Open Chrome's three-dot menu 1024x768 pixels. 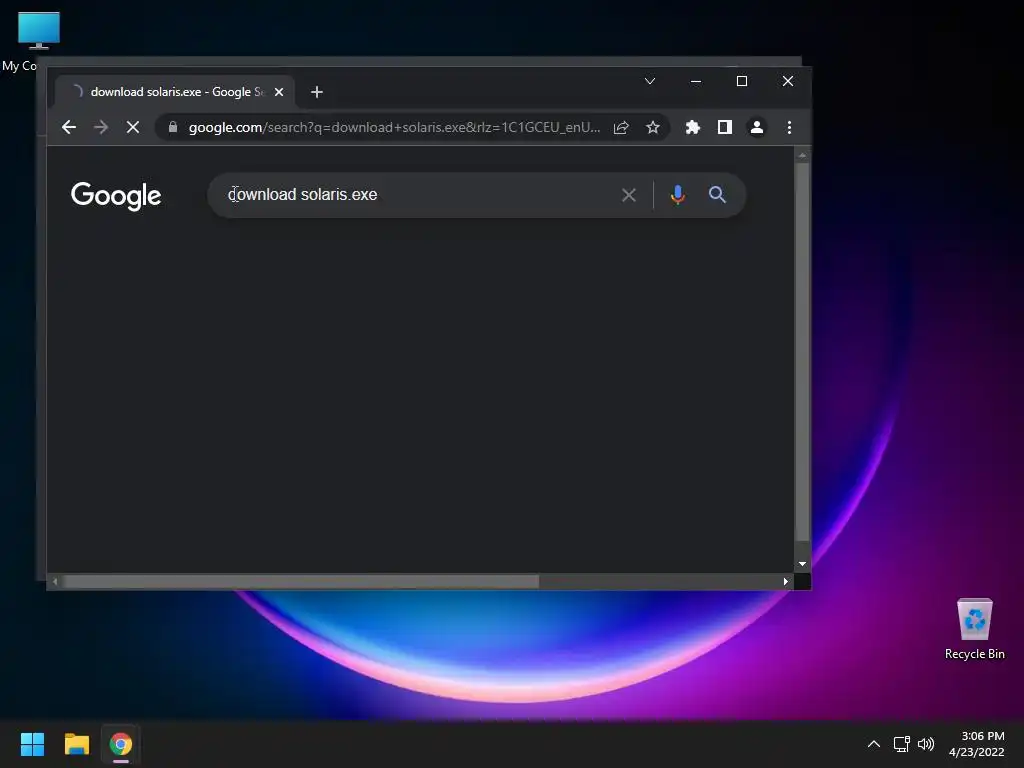pos(789,127)
